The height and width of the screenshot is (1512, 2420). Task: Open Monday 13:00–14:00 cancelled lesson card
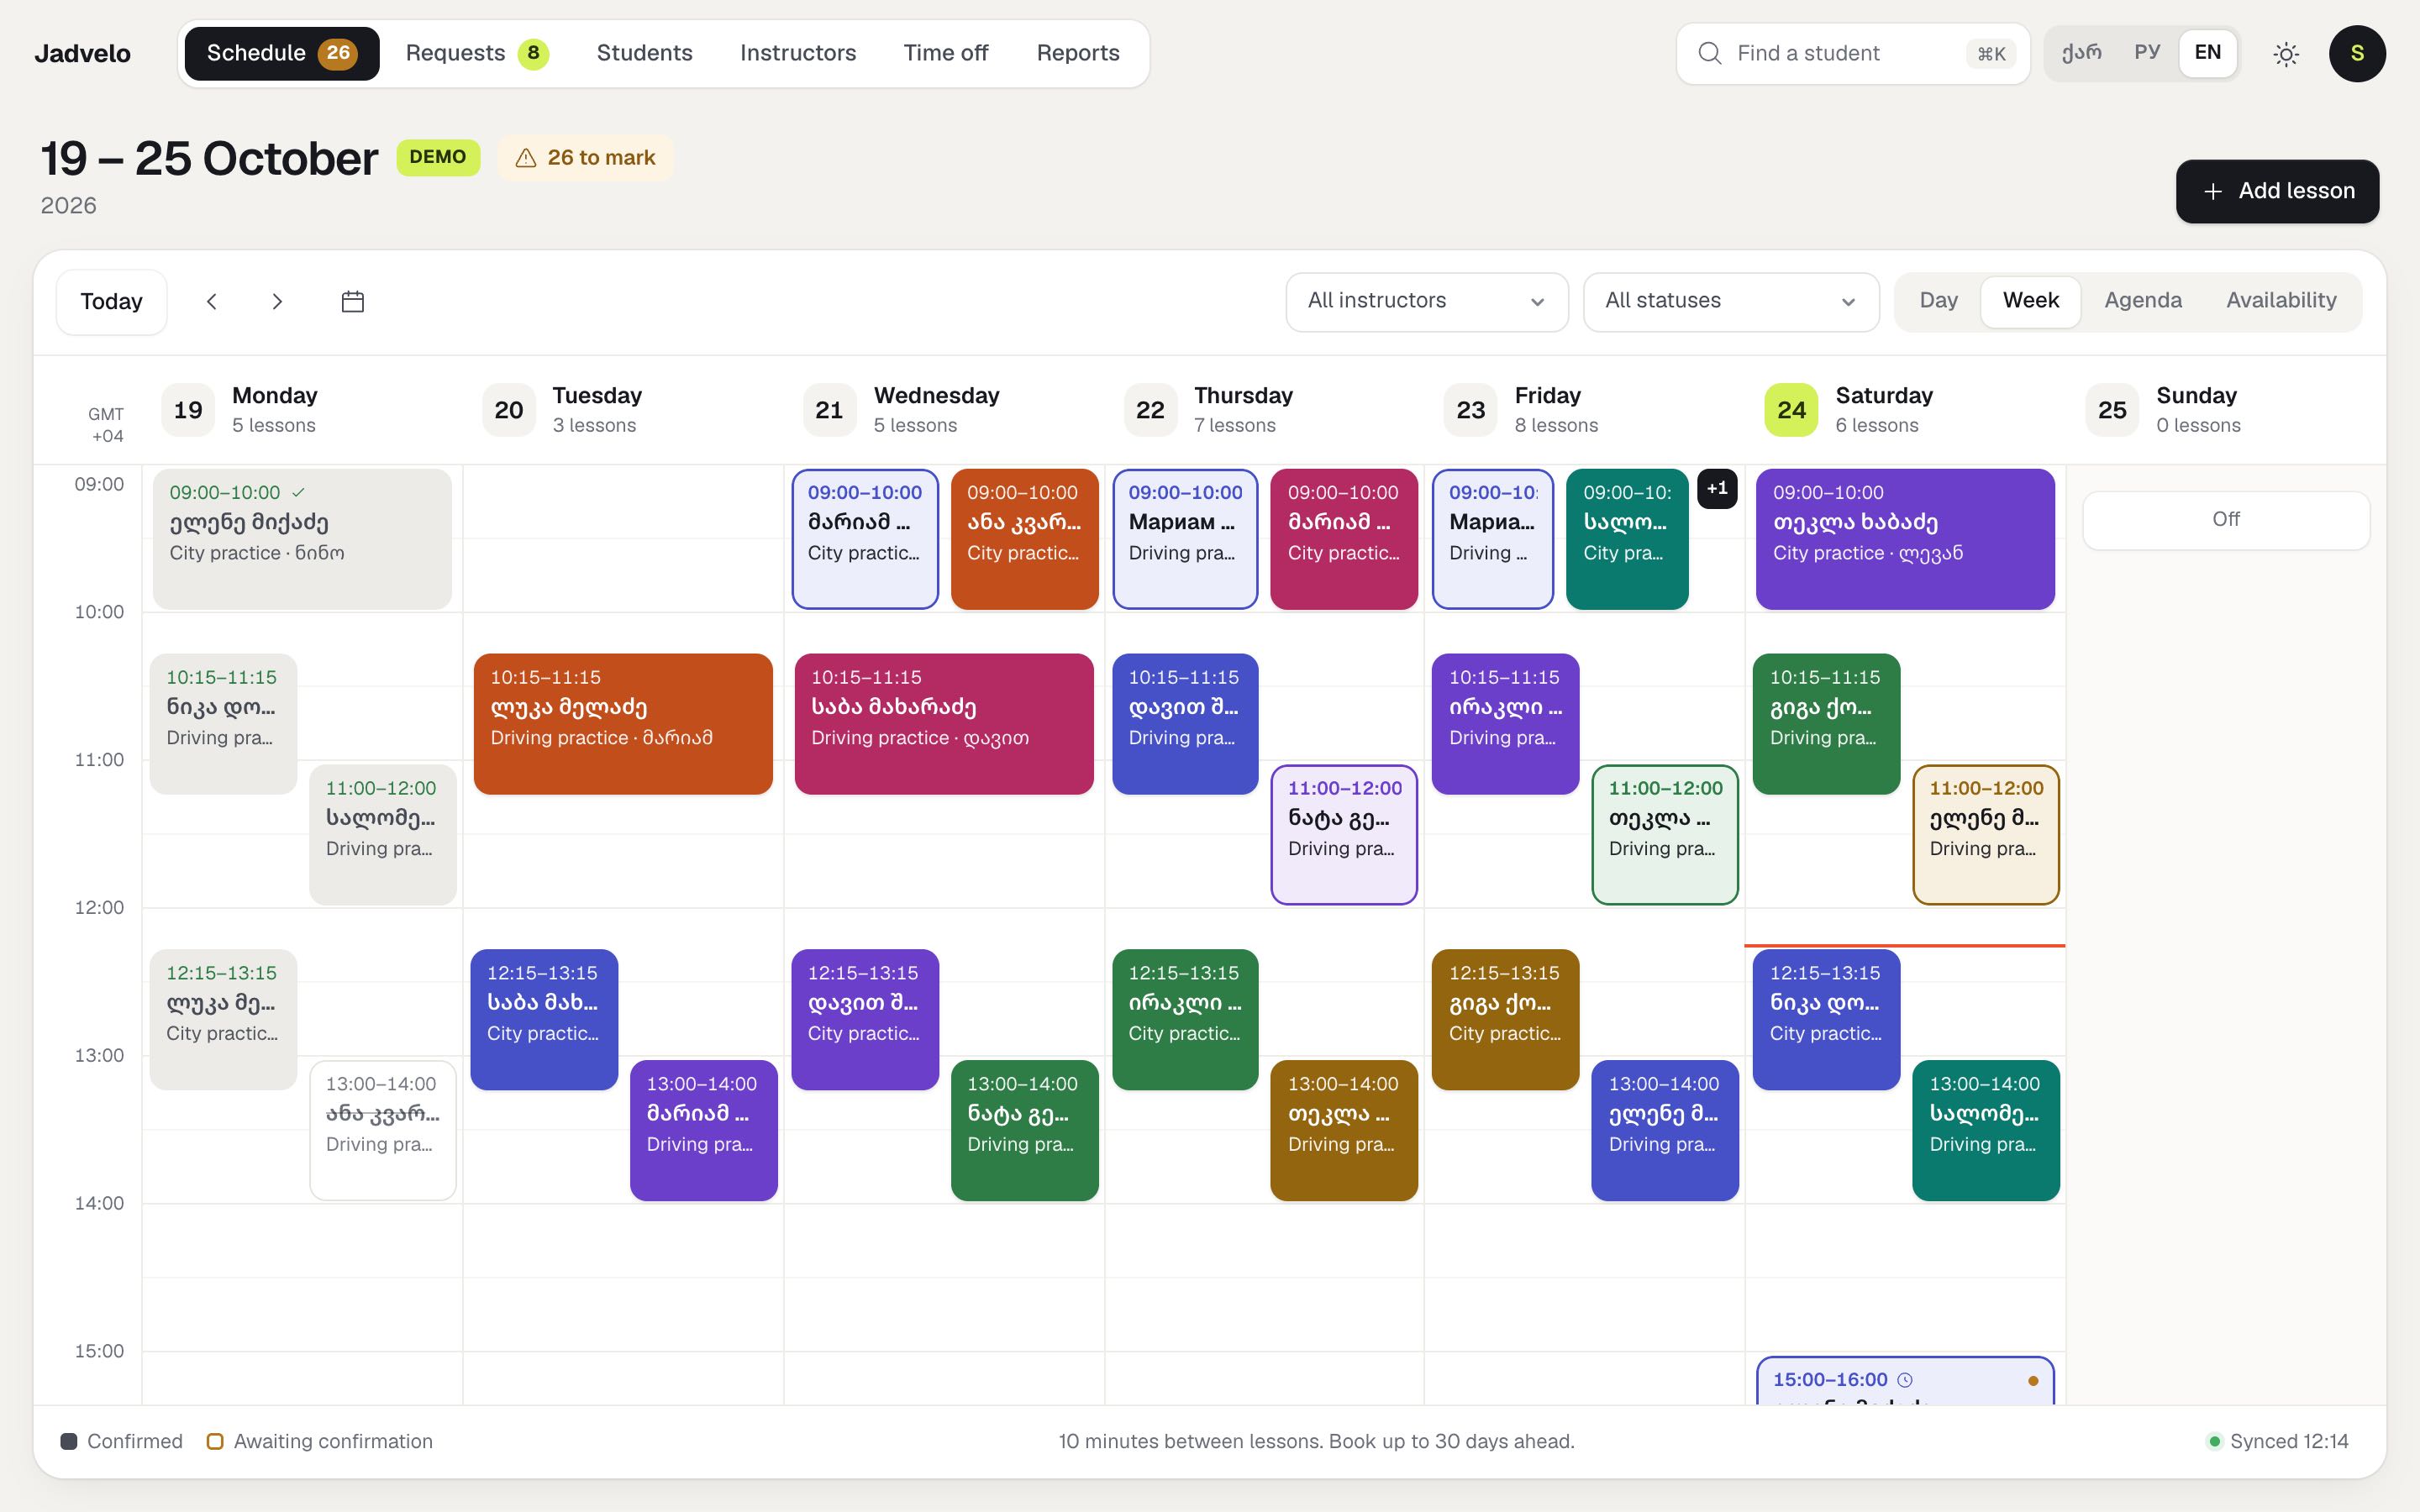[383, 1130]
